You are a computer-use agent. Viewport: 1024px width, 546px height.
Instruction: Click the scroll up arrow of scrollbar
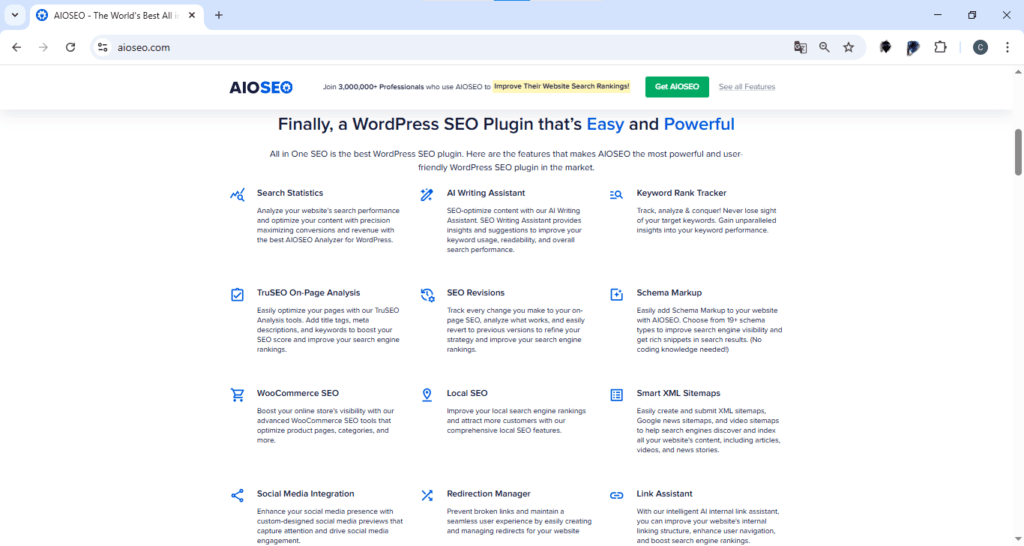tap(1017, 72)
